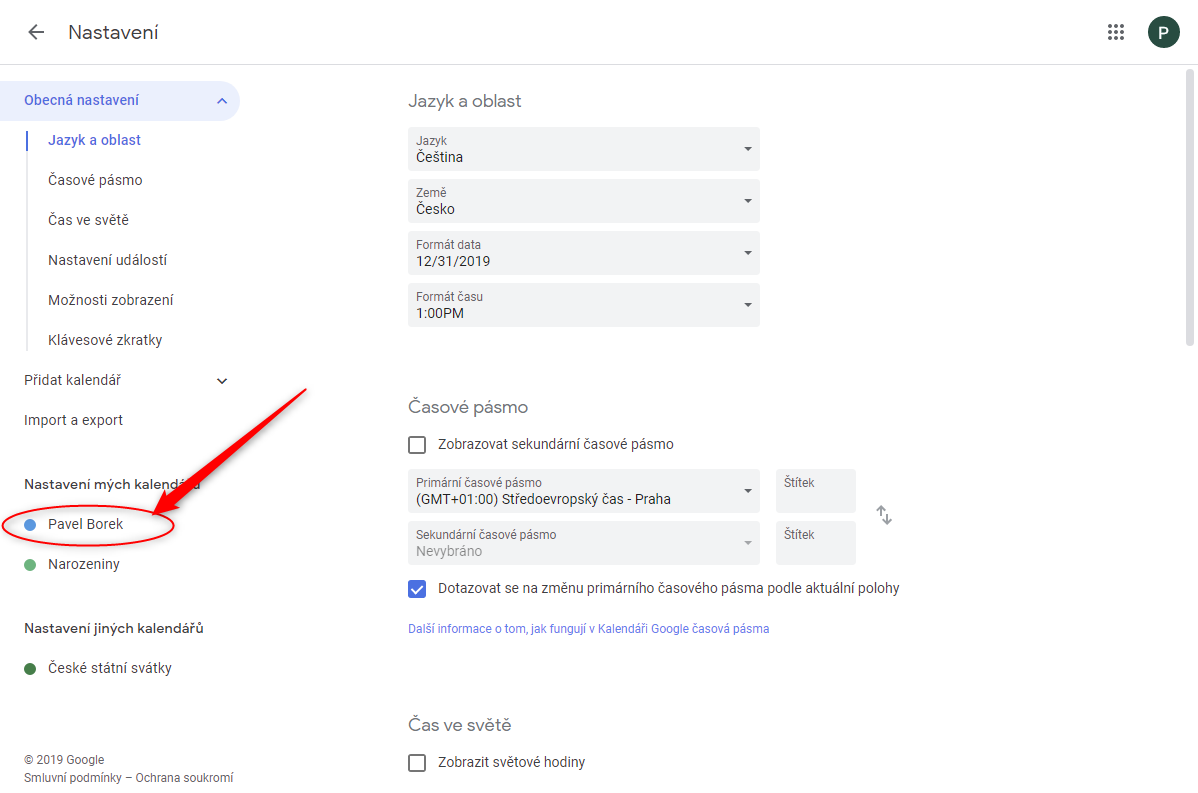Viewport: 1198px width, 793px height.
Task: Click the dark green dot of České státní svátky
Action: [30, 668]
